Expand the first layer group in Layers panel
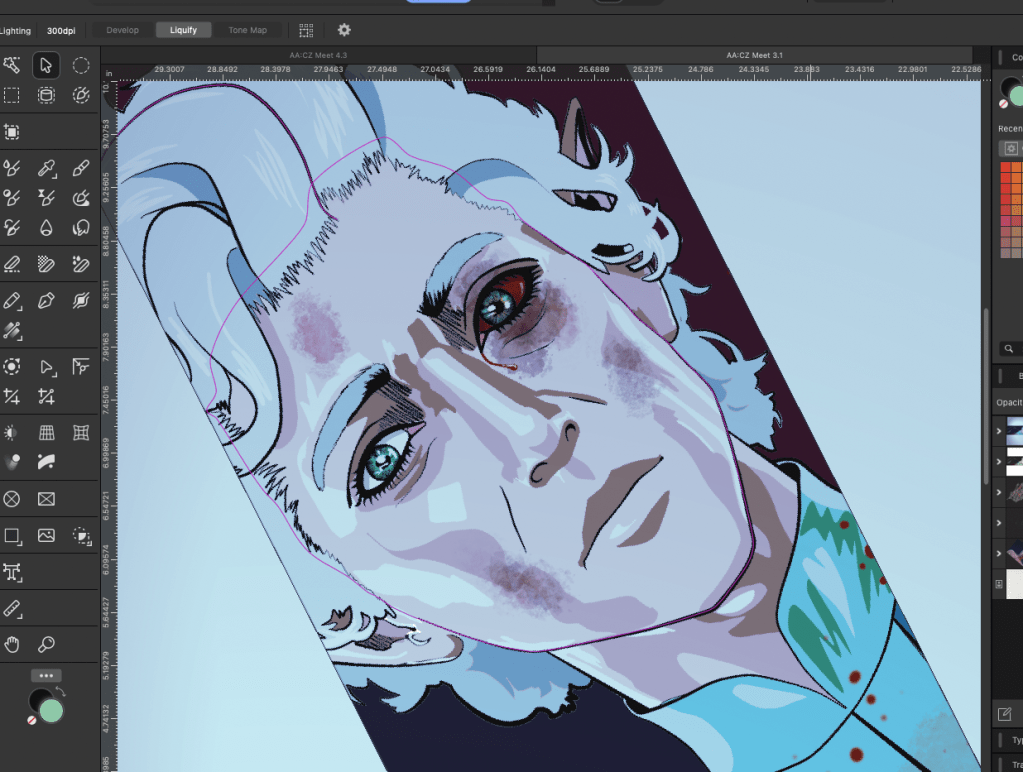 pos(999,431)
